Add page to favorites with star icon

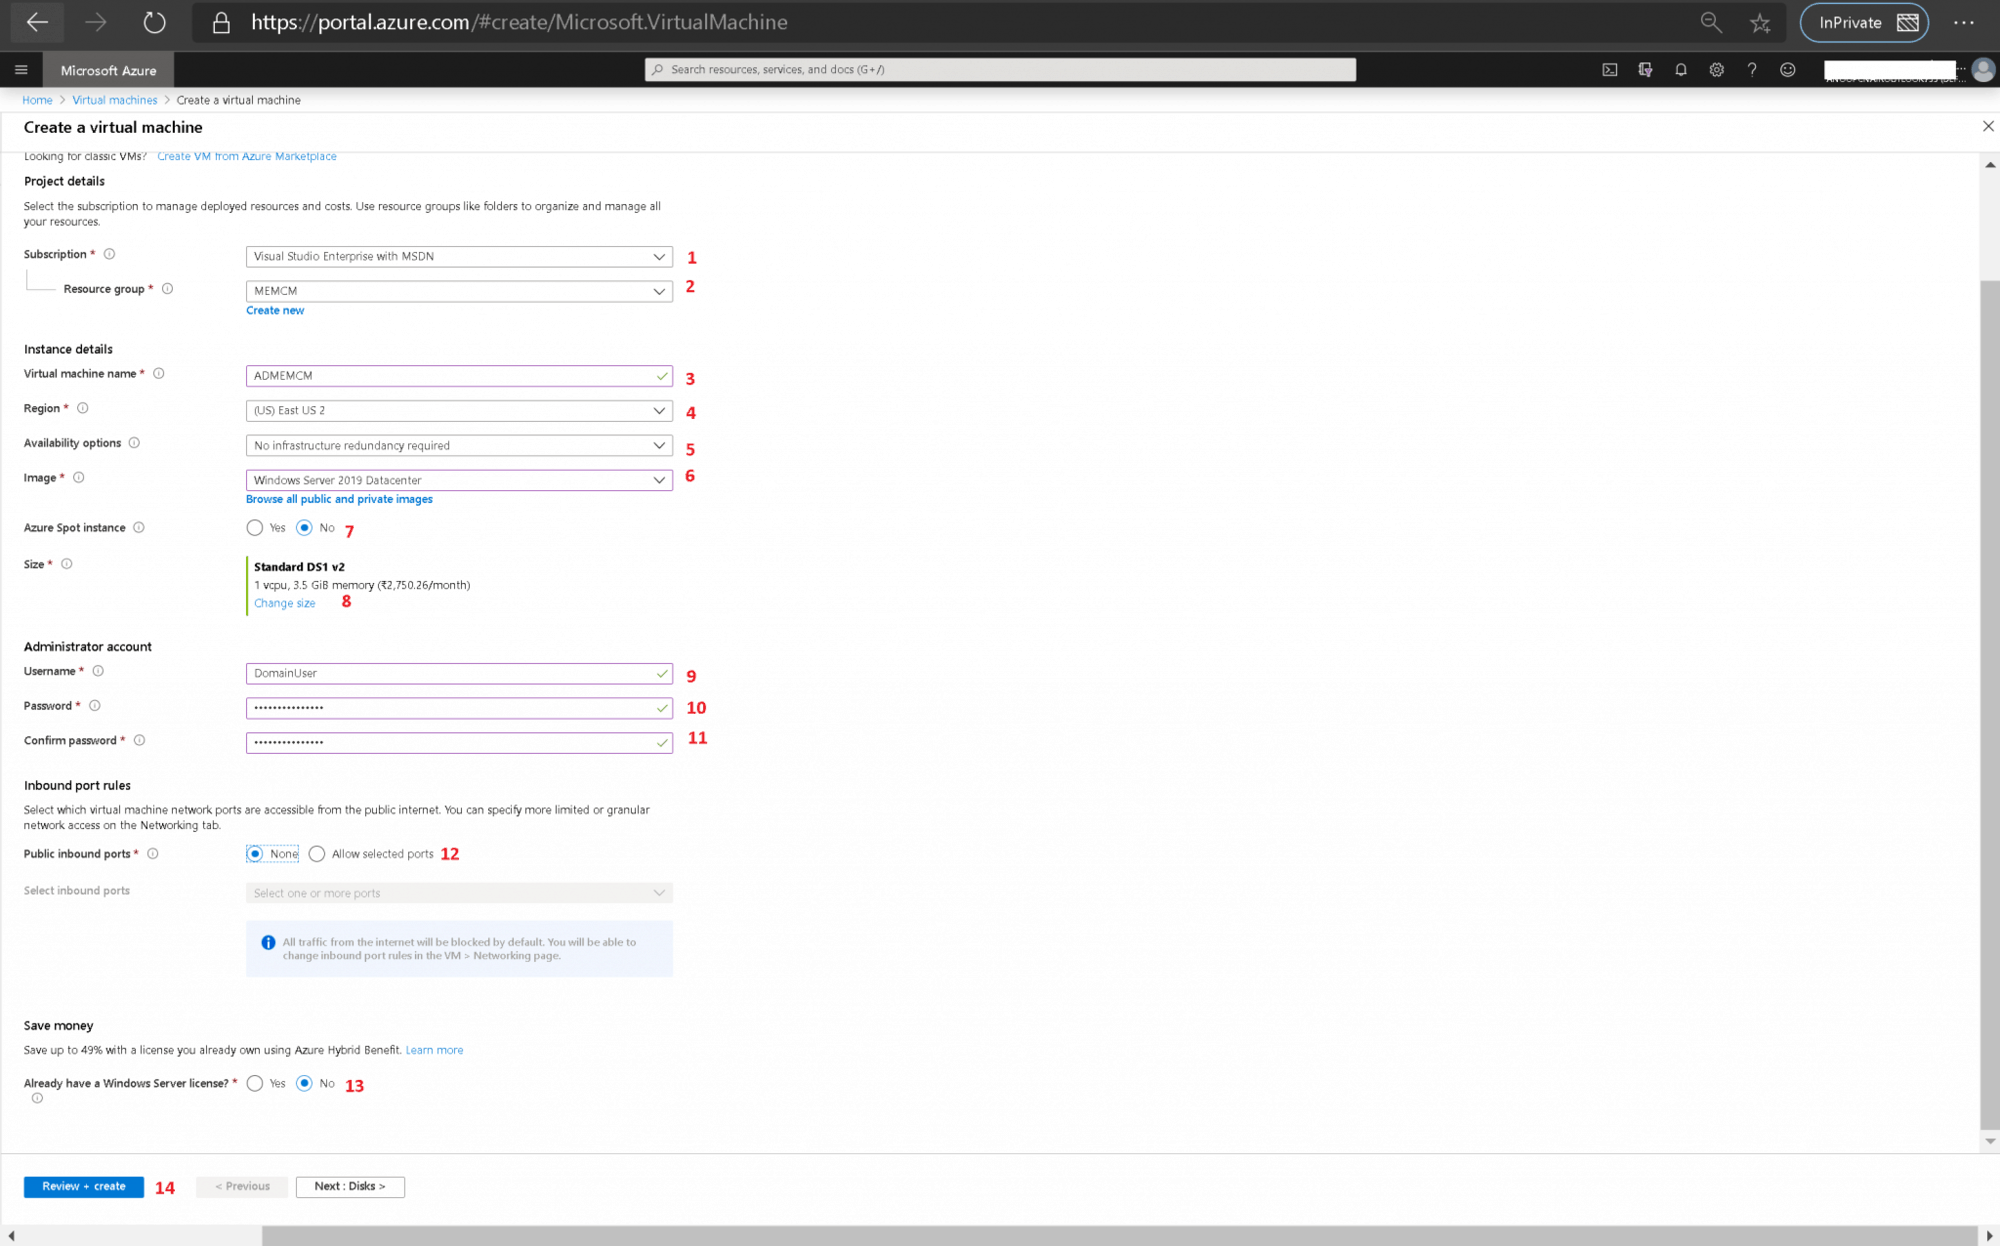click(x=1760, y=23)
